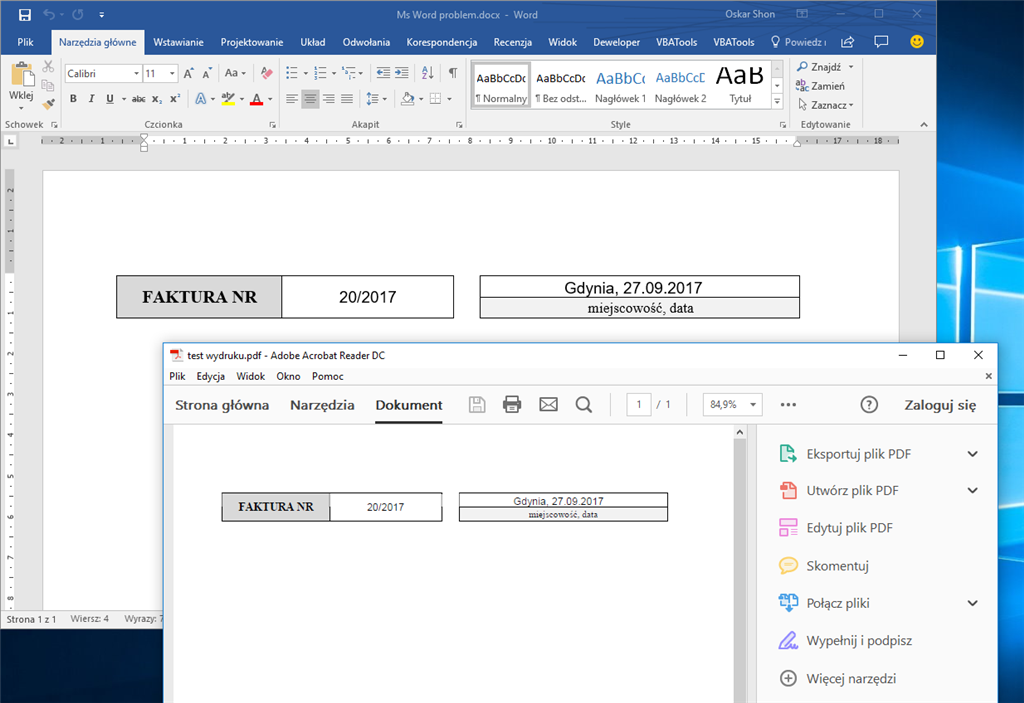The height and width of the screenshot is (703, 1024).
Task: Apply subscript formatting
Action: 157,99
